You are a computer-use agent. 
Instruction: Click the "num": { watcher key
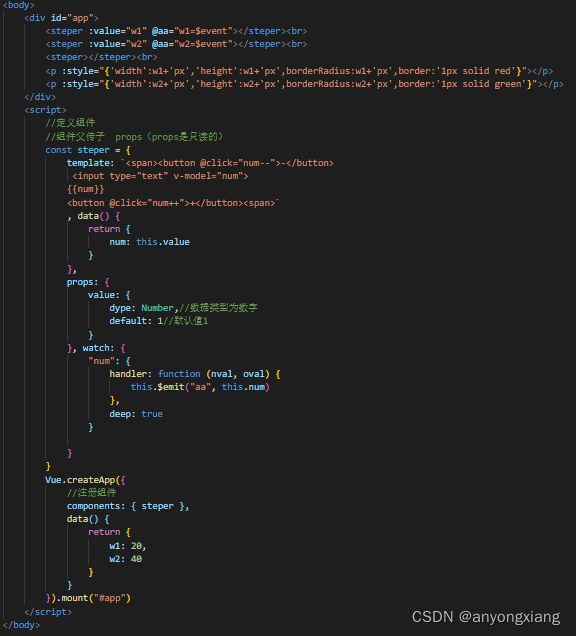pos(110,361)
